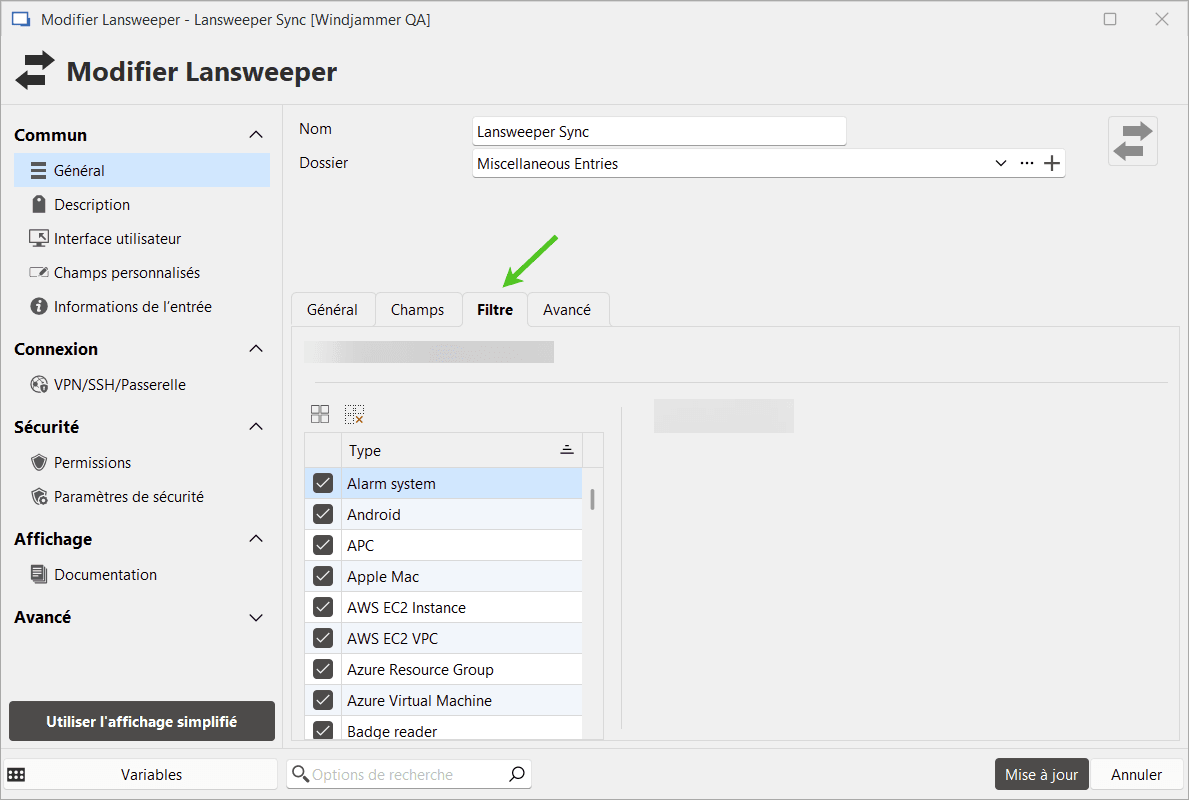Click the Mise à jour button
The image size is (1189, 800).
(x=1041, y=774)
